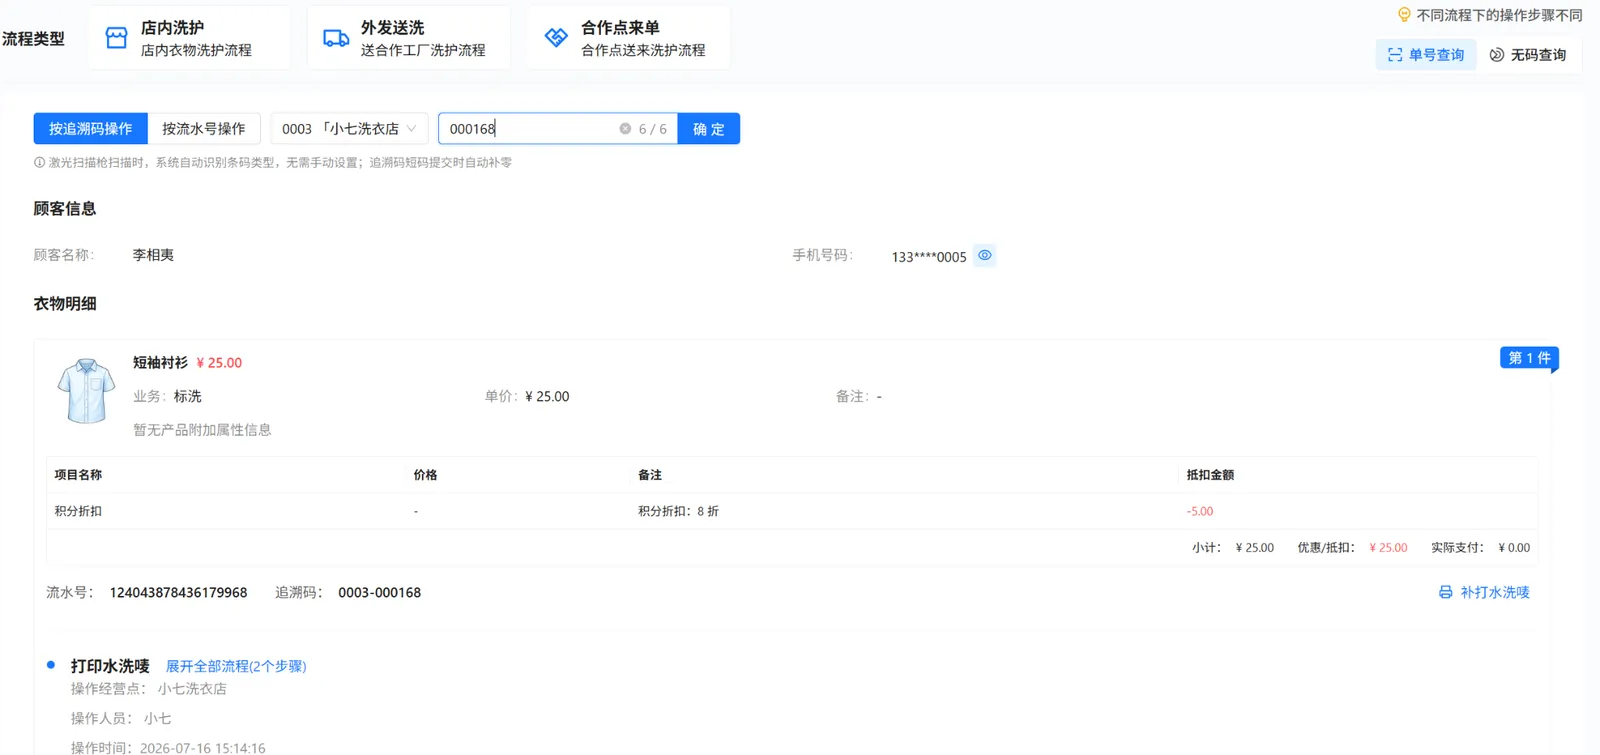Click the trace code 0003-000168

[379, 593]
